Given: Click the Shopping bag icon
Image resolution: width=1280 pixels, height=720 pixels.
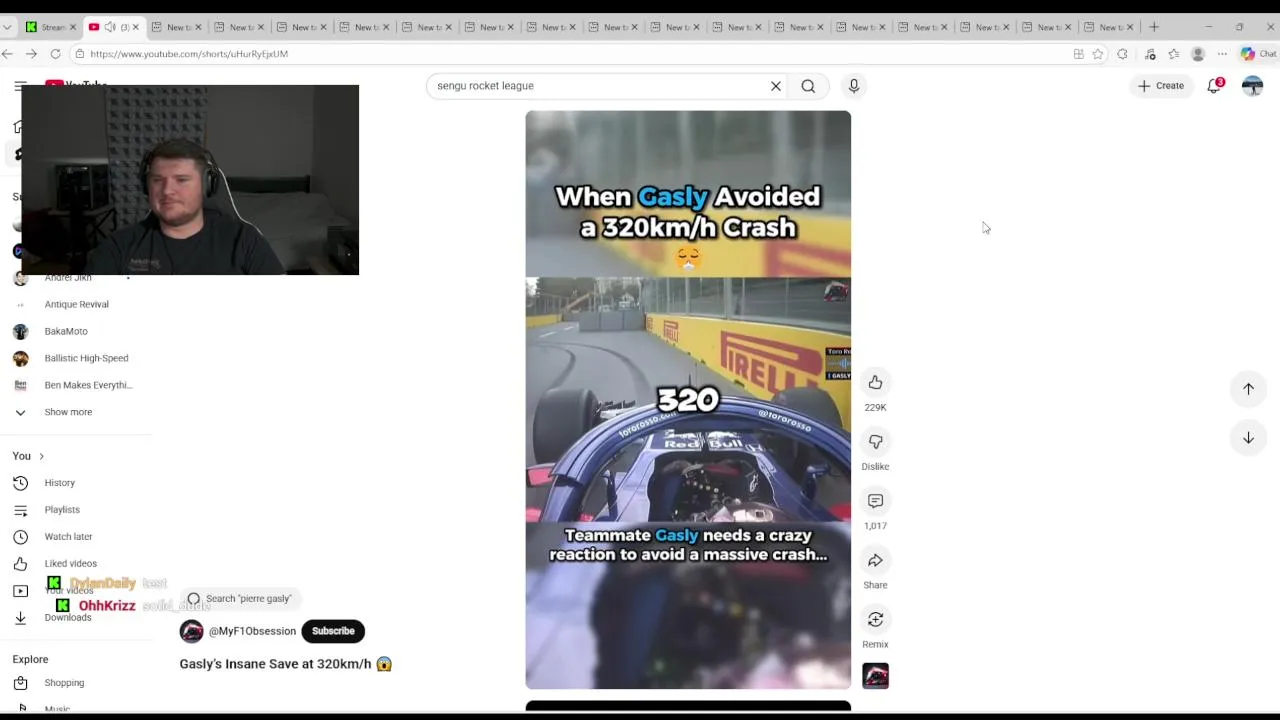Looking at the screenshot, I should 20,683.
